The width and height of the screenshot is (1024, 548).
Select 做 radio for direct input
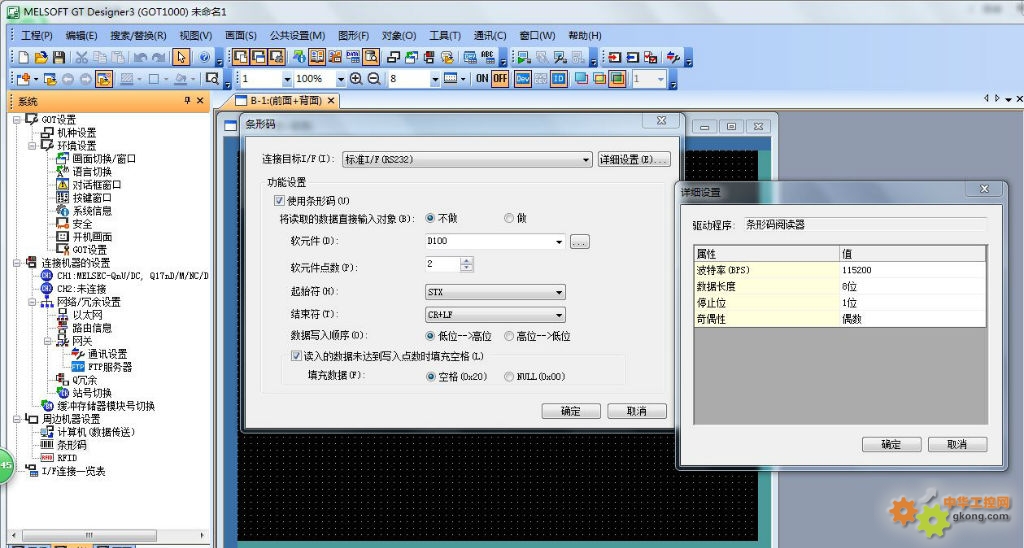[509, 218]
